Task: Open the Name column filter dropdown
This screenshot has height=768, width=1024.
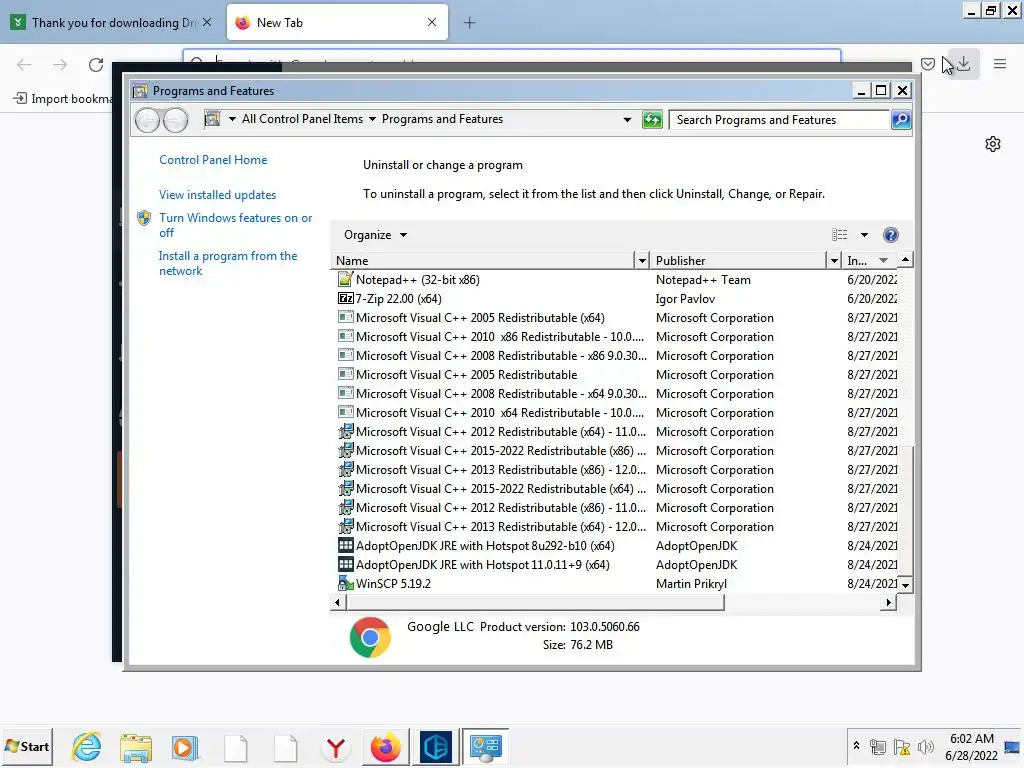Action: (642, 261)
